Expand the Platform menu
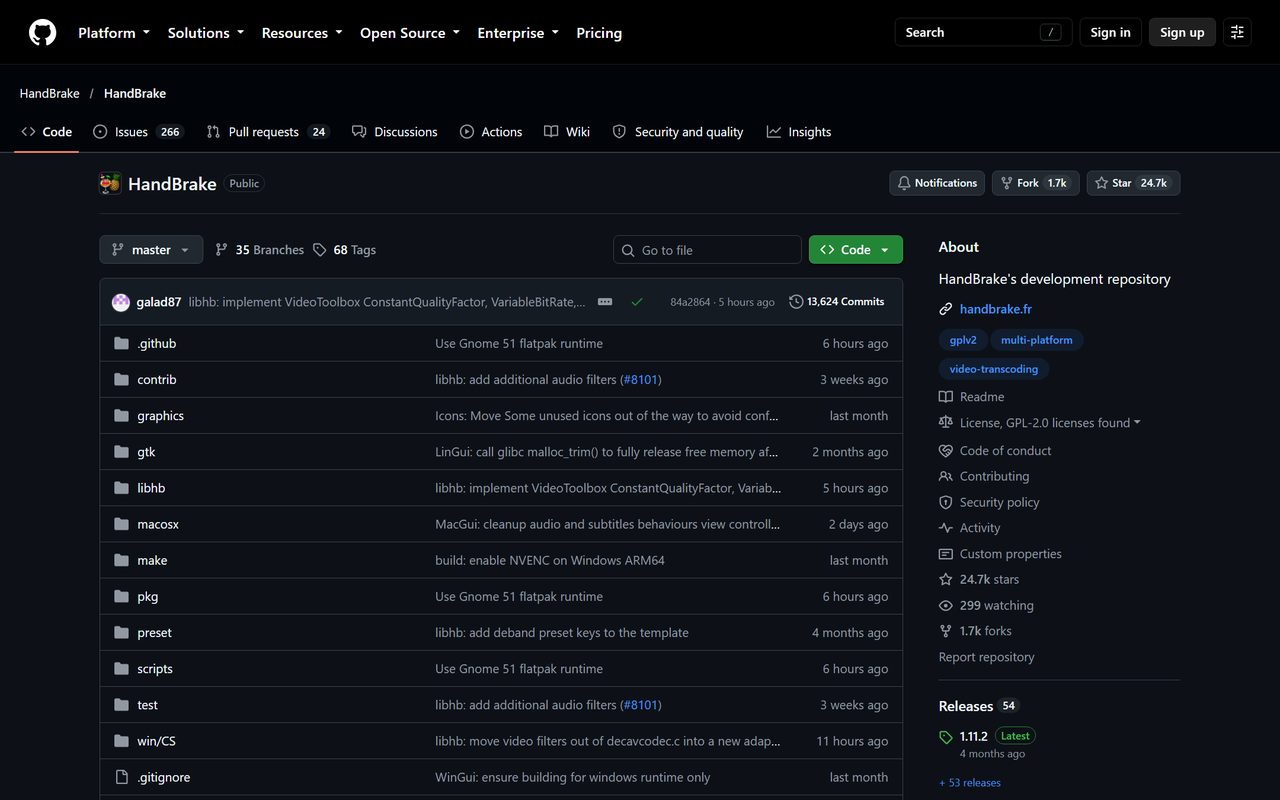 pyautogui.click(x=114, y=33)
